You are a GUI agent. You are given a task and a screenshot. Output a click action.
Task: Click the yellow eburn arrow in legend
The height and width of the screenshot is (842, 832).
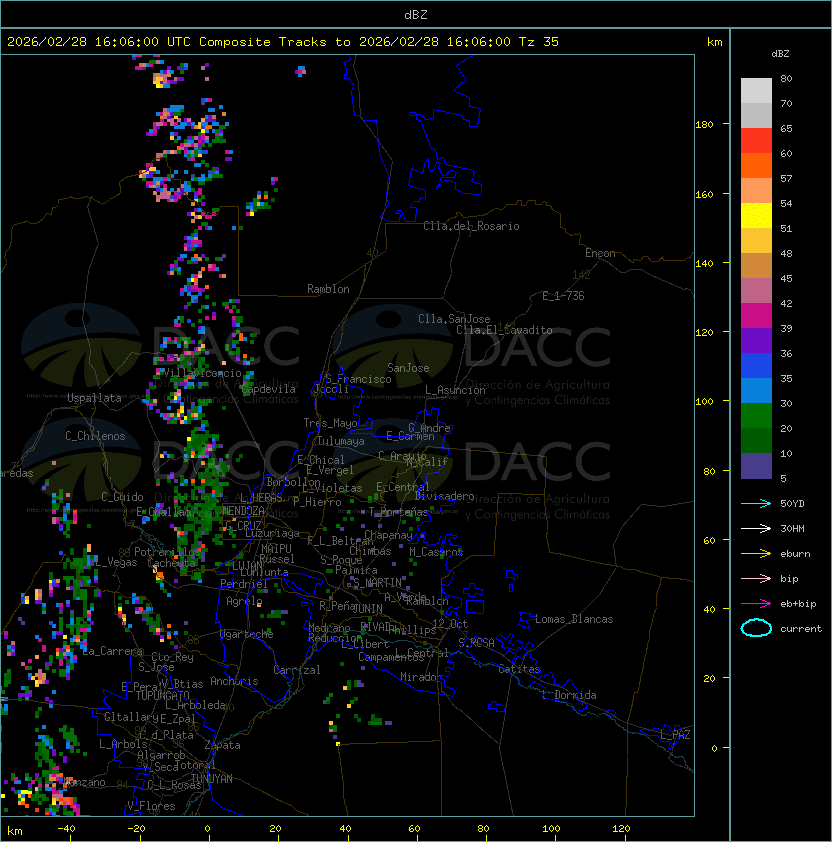coord(756,554)
